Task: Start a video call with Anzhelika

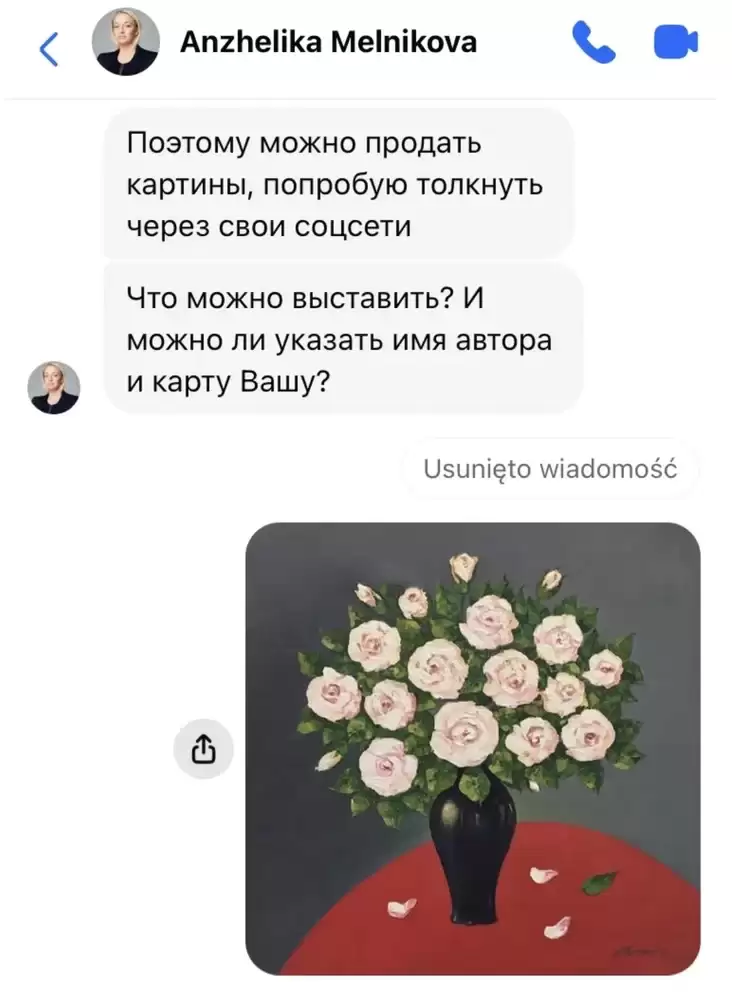Action: click(x=676, y=42)
